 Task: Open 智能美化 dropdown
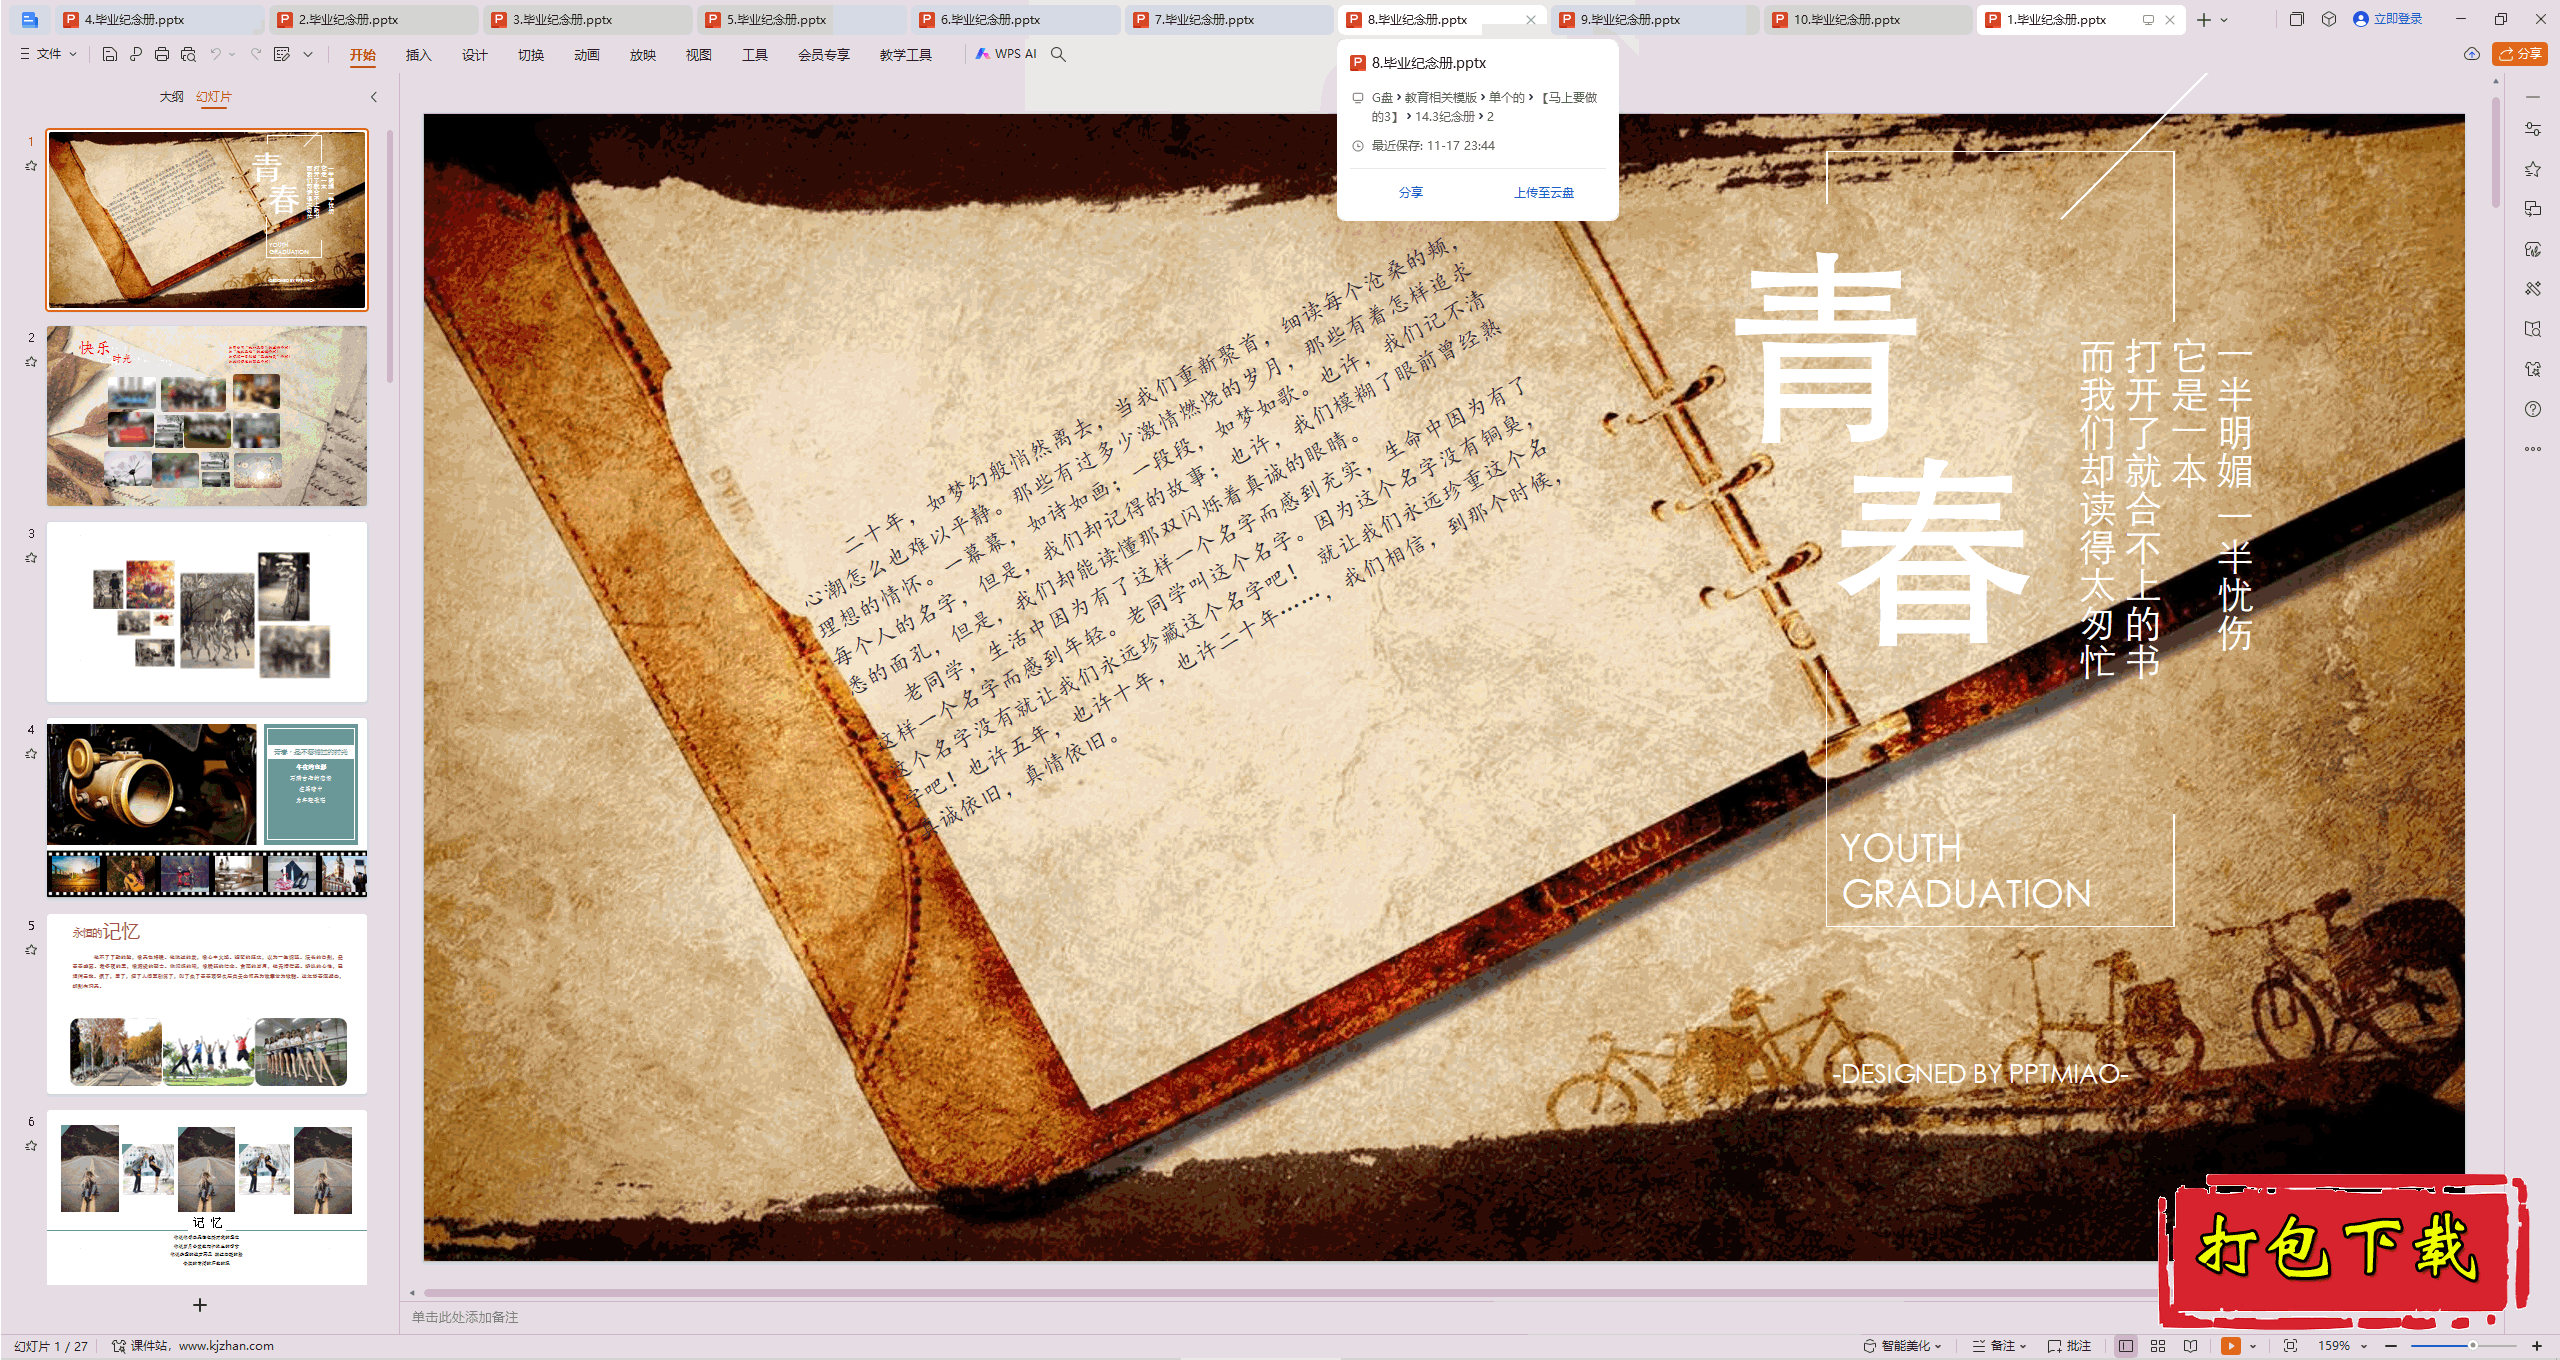1902,1346
